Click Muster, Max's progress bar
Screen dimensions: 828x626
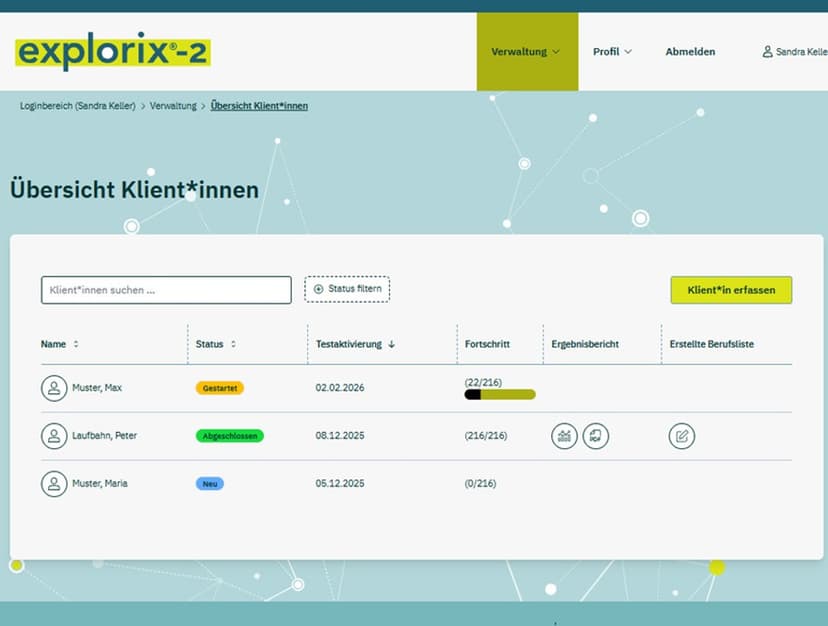click(499, 395)
